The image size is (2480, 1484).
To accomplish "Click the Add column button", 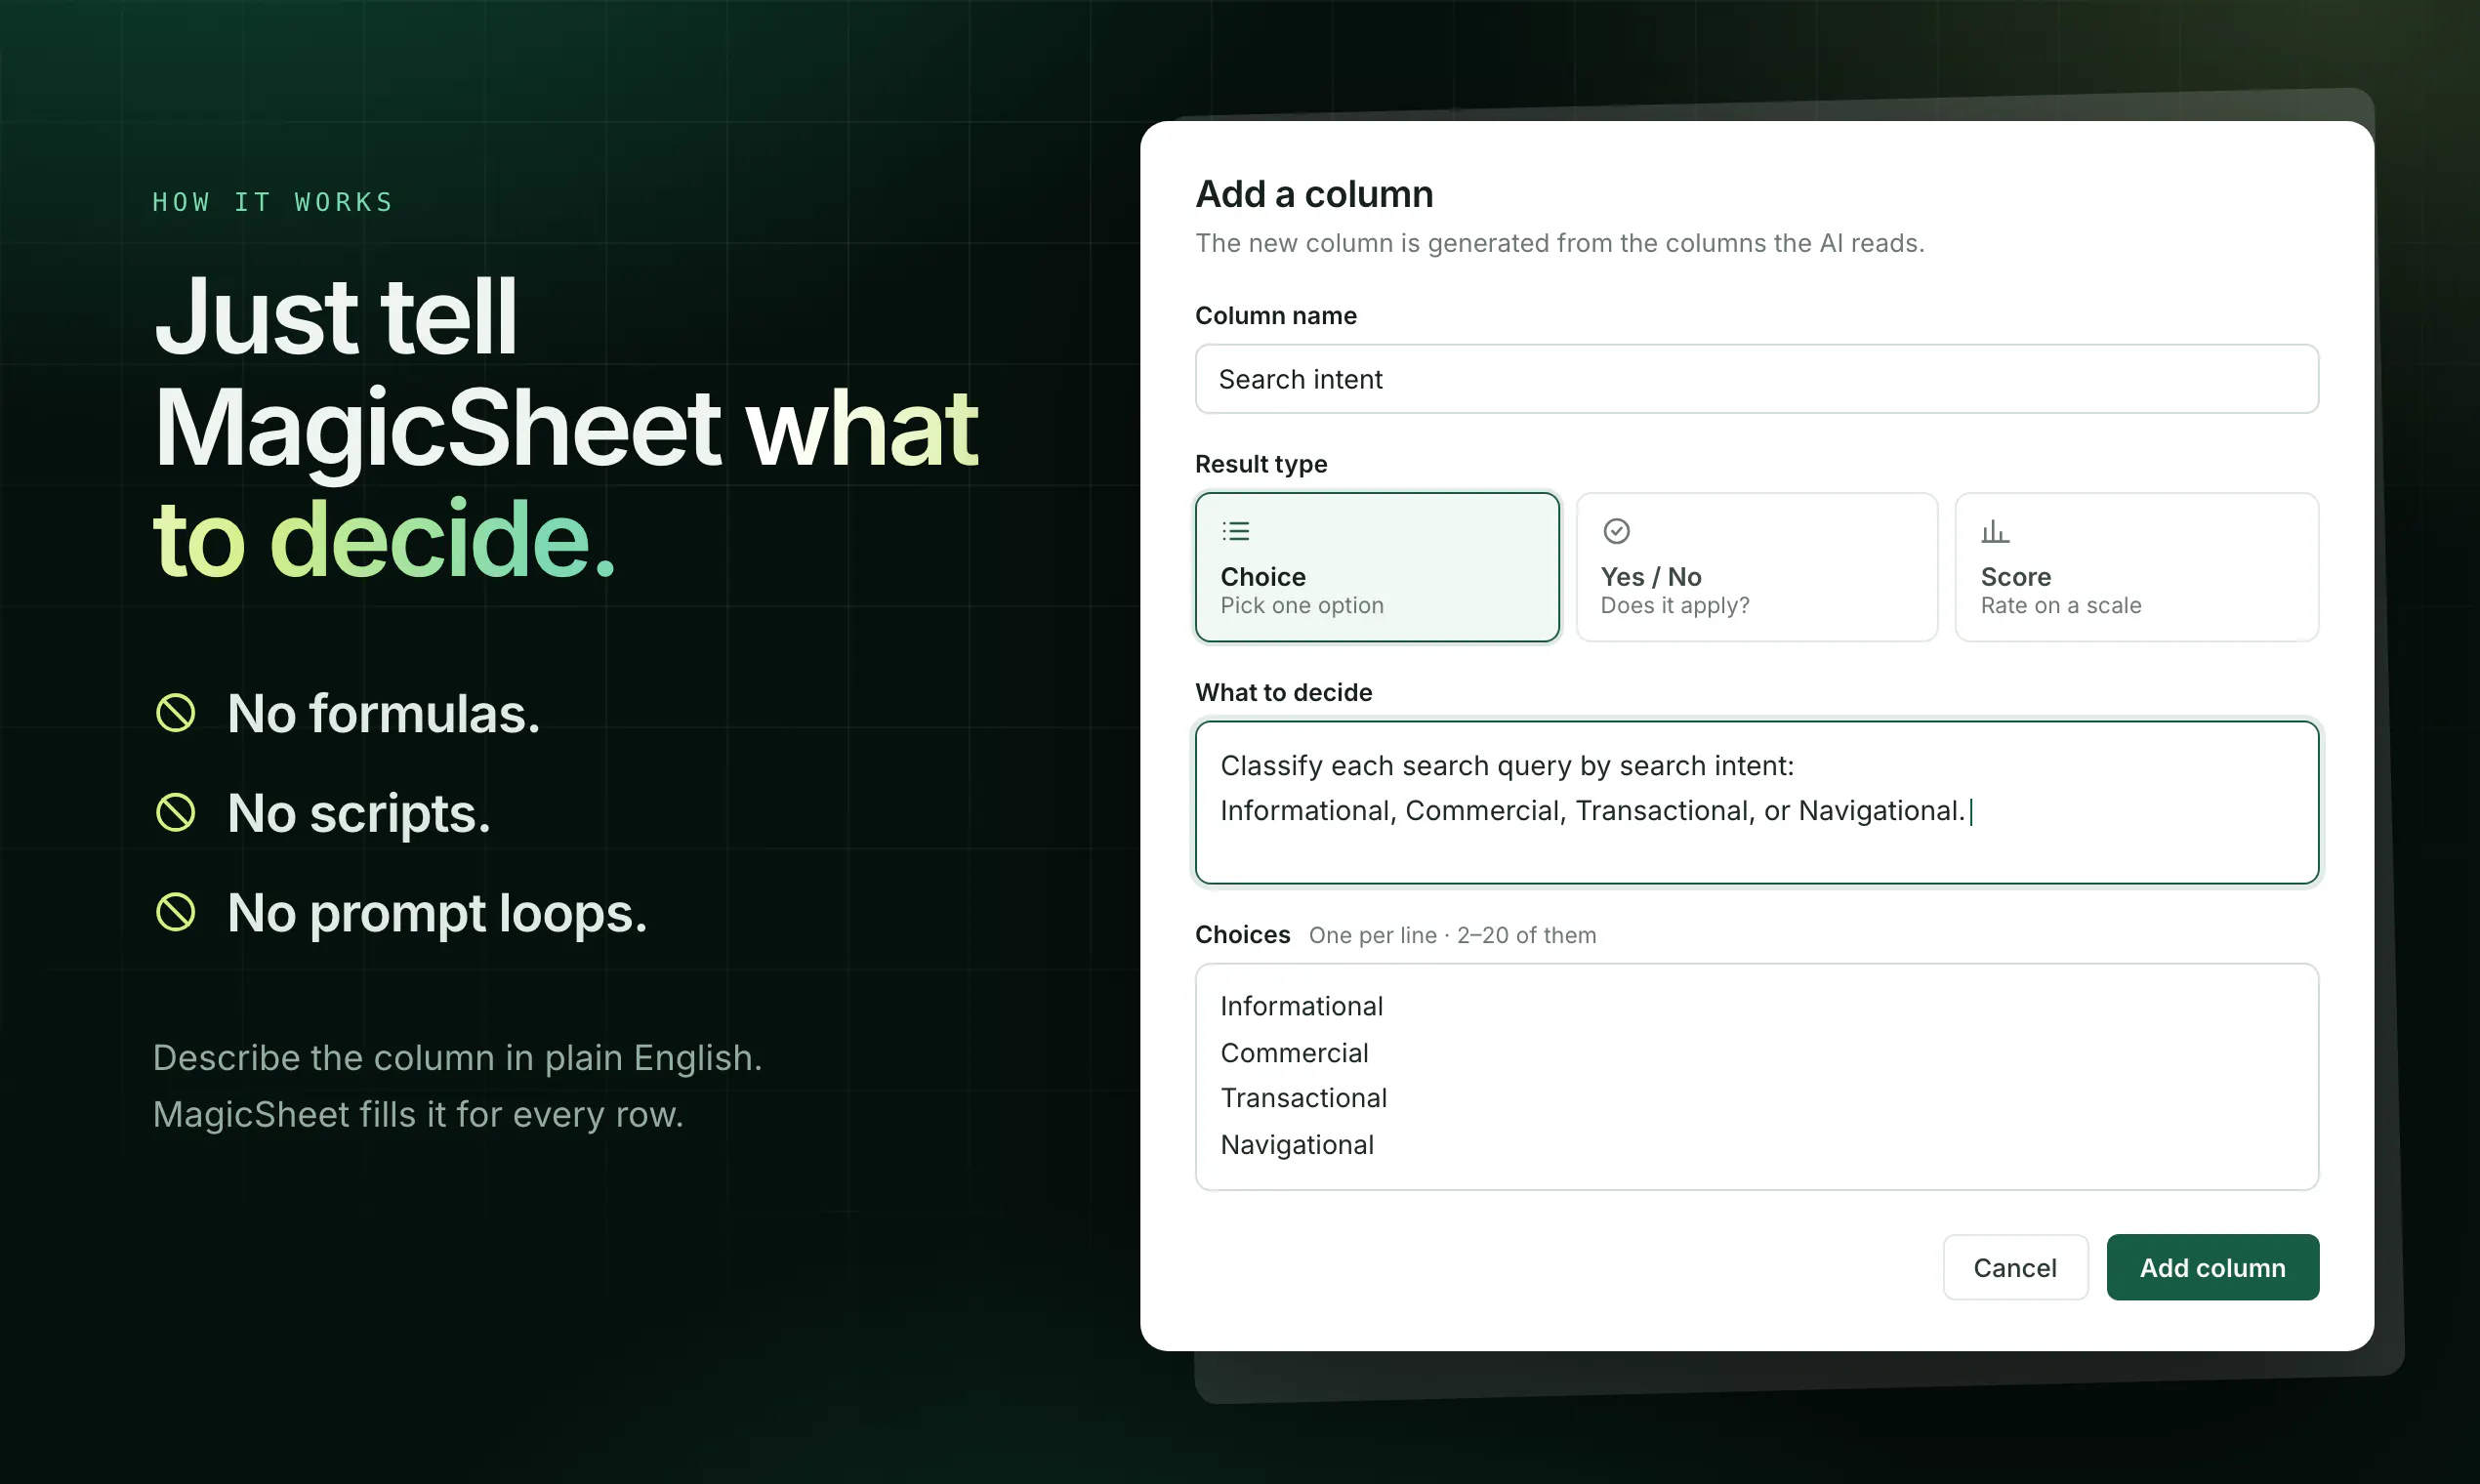I will click(x=2213, y=1267).
